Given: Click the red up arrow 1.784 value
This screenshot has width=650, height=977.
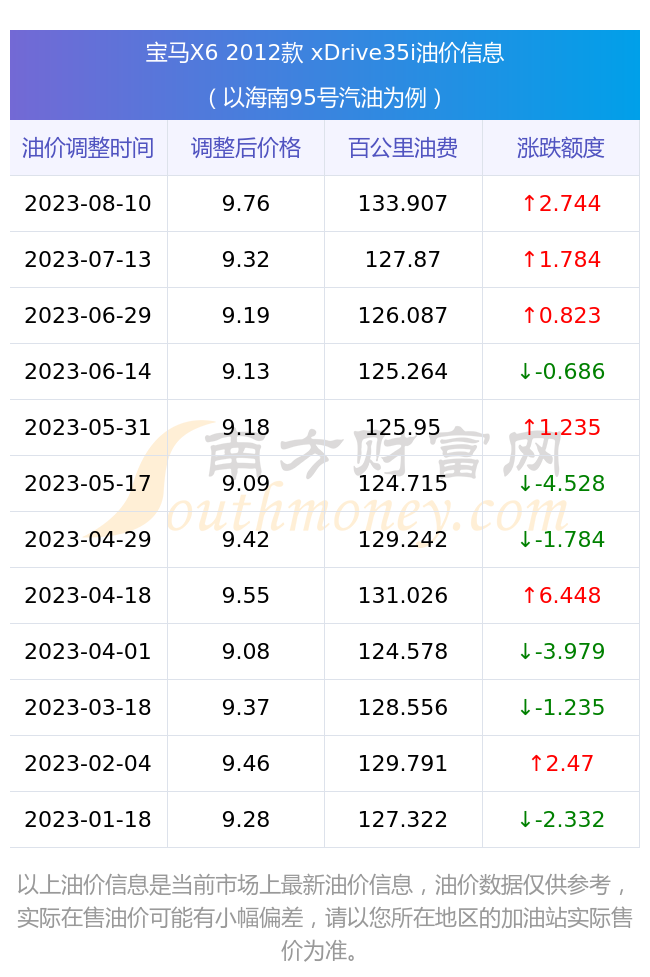Looking at the screenshot, I should (562, 260).
